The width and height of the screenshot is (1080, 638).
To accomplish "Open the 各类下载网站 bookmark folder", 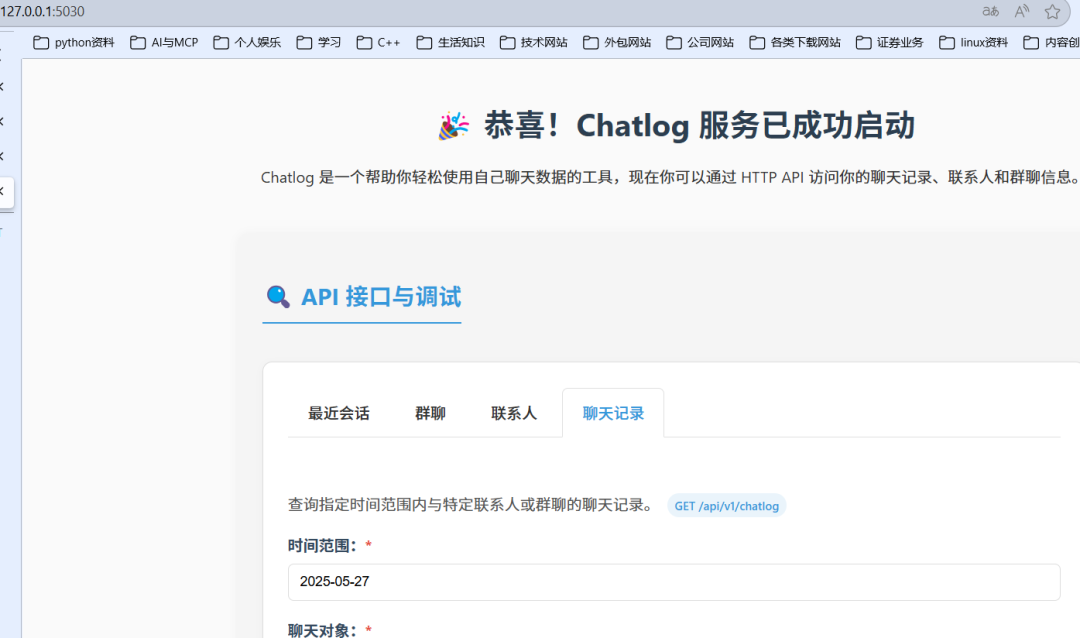I will pos(795,43).
